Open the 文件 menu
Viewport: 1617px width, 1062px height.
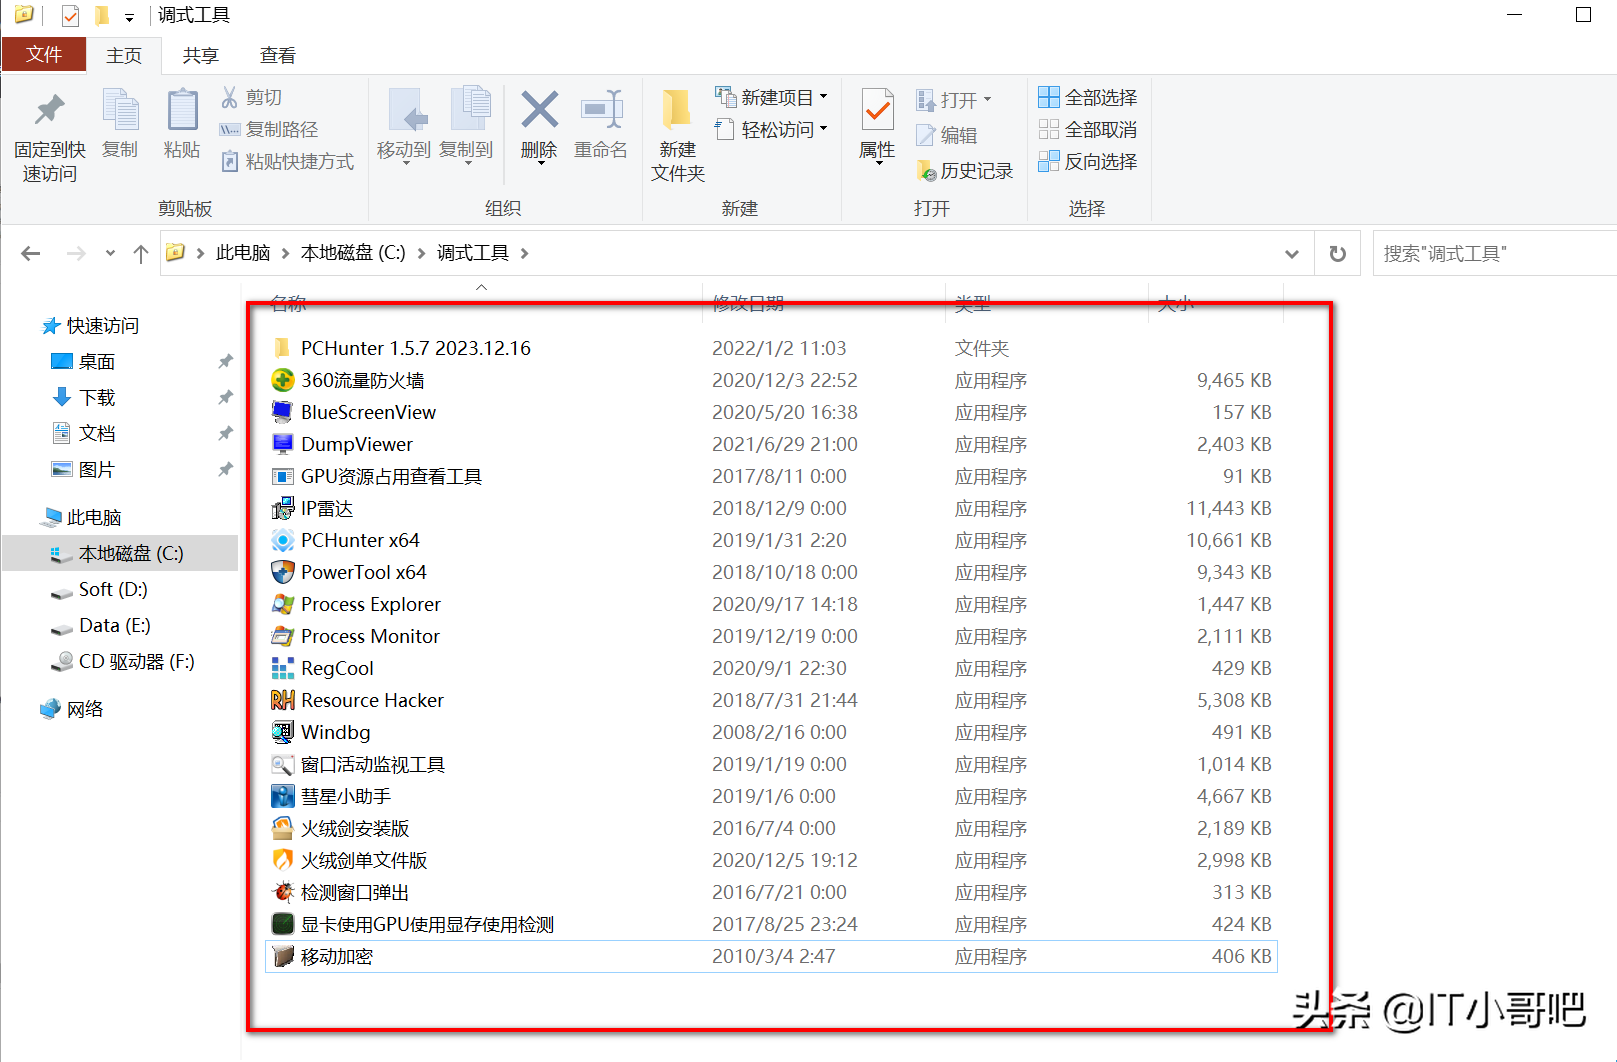coord(44,54)
